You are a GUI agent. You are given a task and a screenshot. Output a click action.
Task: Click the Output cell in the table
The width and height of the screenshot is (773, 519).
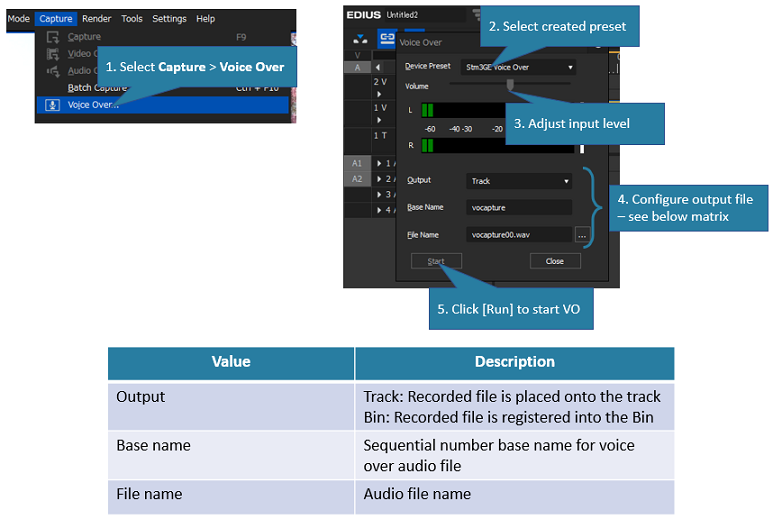click(231, 407)
